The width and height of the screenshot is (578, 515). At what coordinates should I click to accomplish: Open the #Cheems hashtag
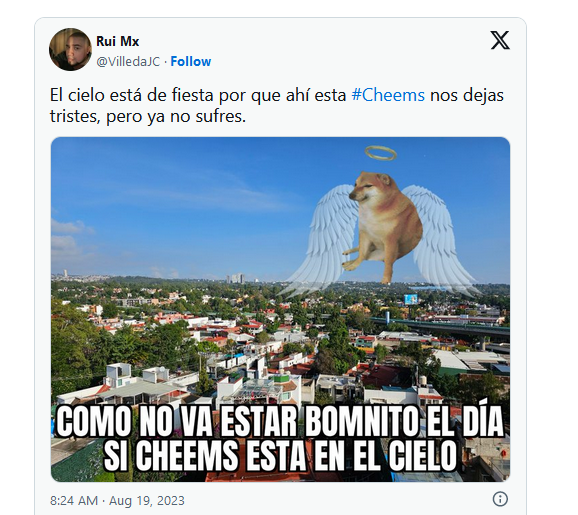[388, 95]
